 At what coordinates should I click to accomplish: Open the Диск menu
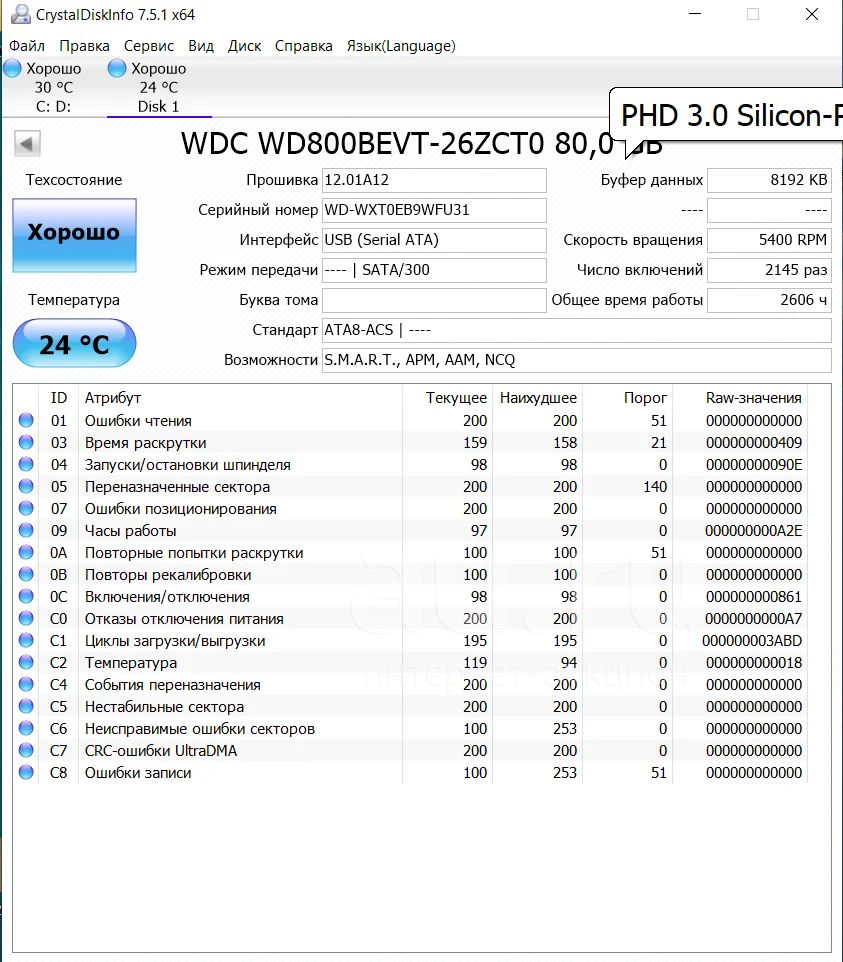coord(244,46)
